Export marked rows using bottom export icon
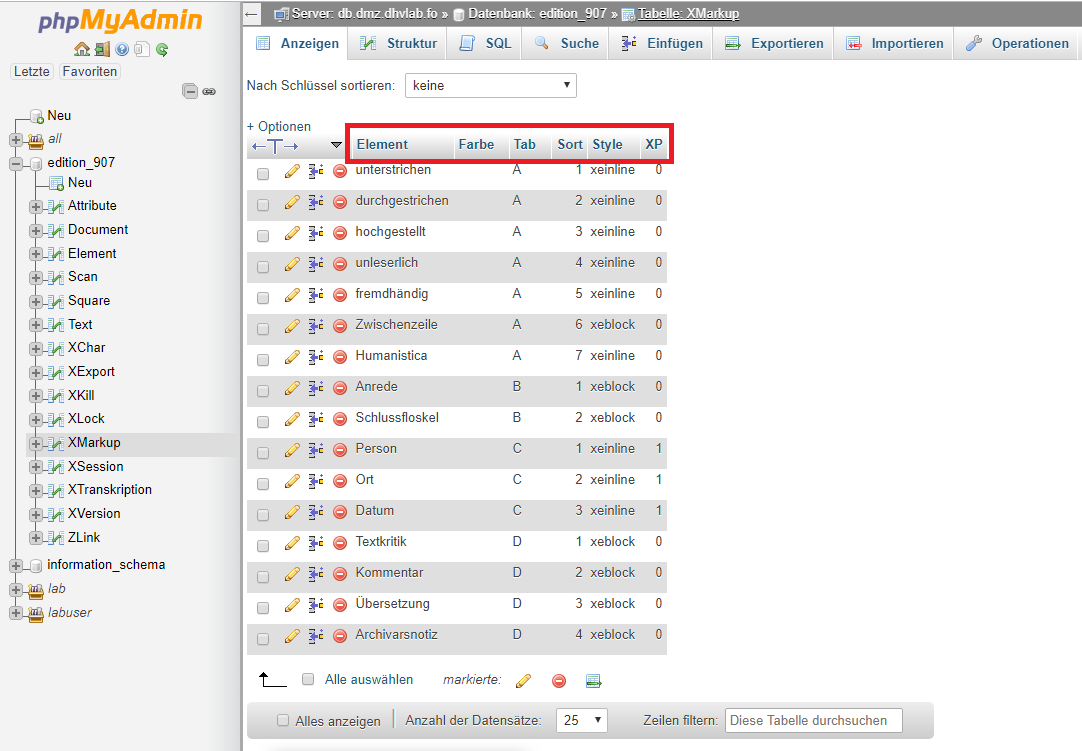This screenshot has height=751, width=1082. [593, 681]
